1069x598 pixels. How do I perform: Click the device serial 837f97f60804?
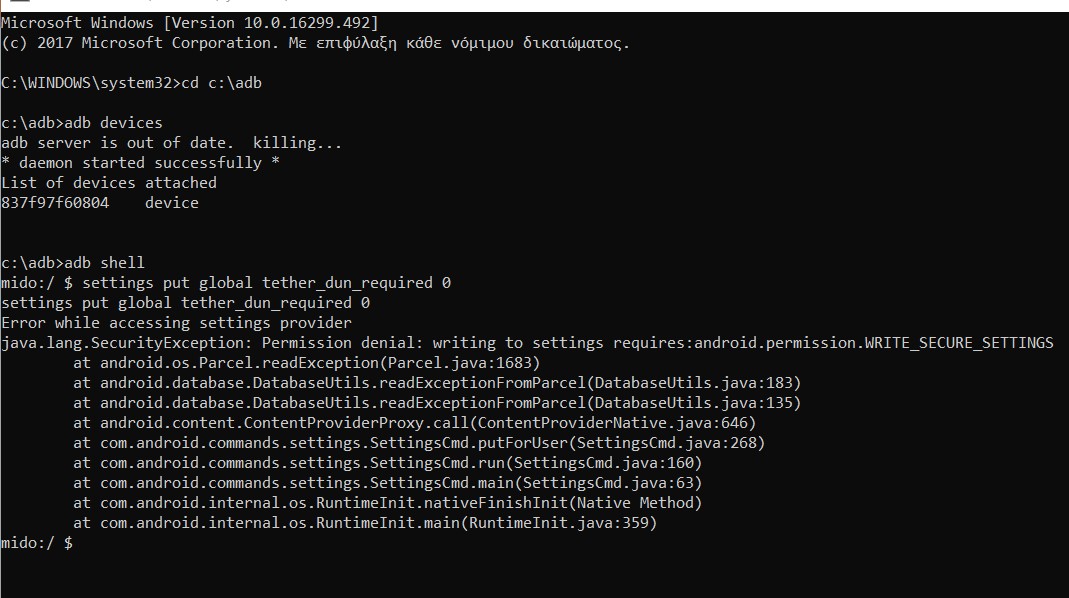55,203
